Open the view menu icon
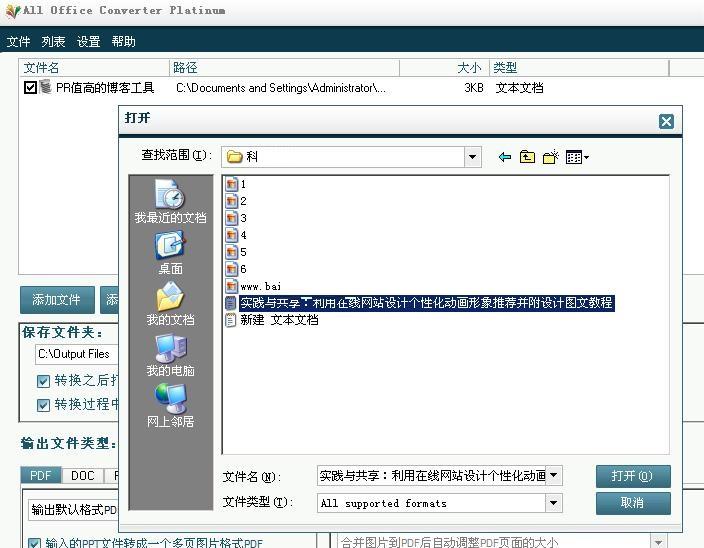The height and width of the screenshot is (548, 704). point(577,157)
